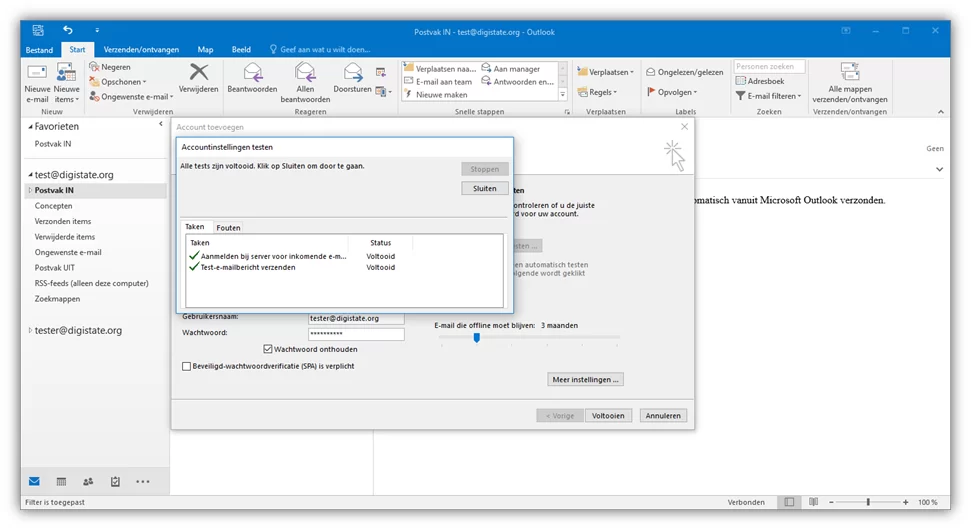Click the Doorsturen icon

[352, 72]
